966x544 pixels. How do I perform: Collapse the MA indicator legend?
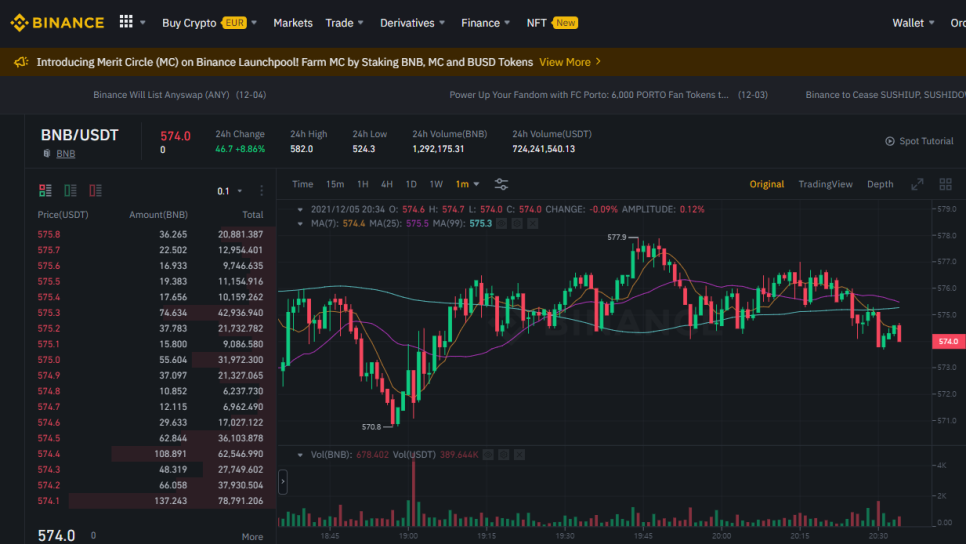300,224
